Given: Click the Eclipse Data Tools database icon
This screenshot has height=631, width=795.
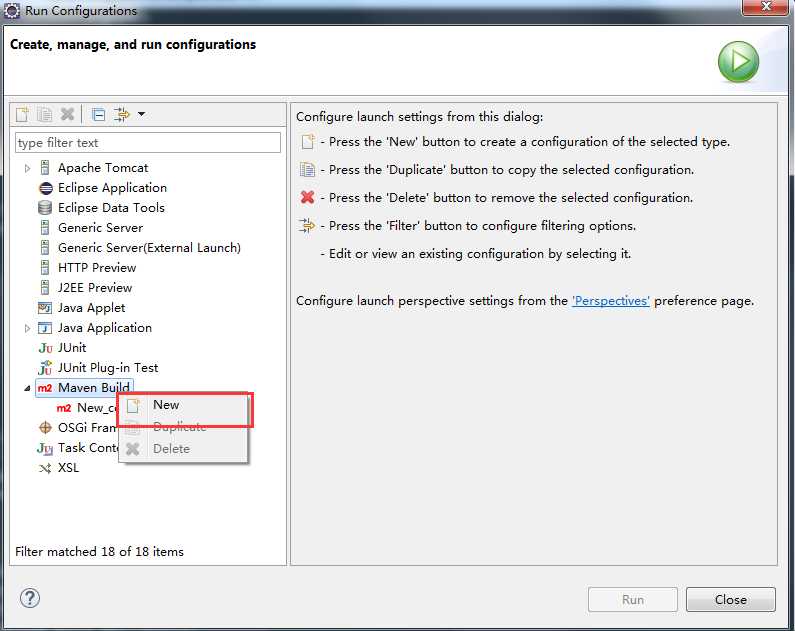Looking at the screenshot, I should (45, 208).
